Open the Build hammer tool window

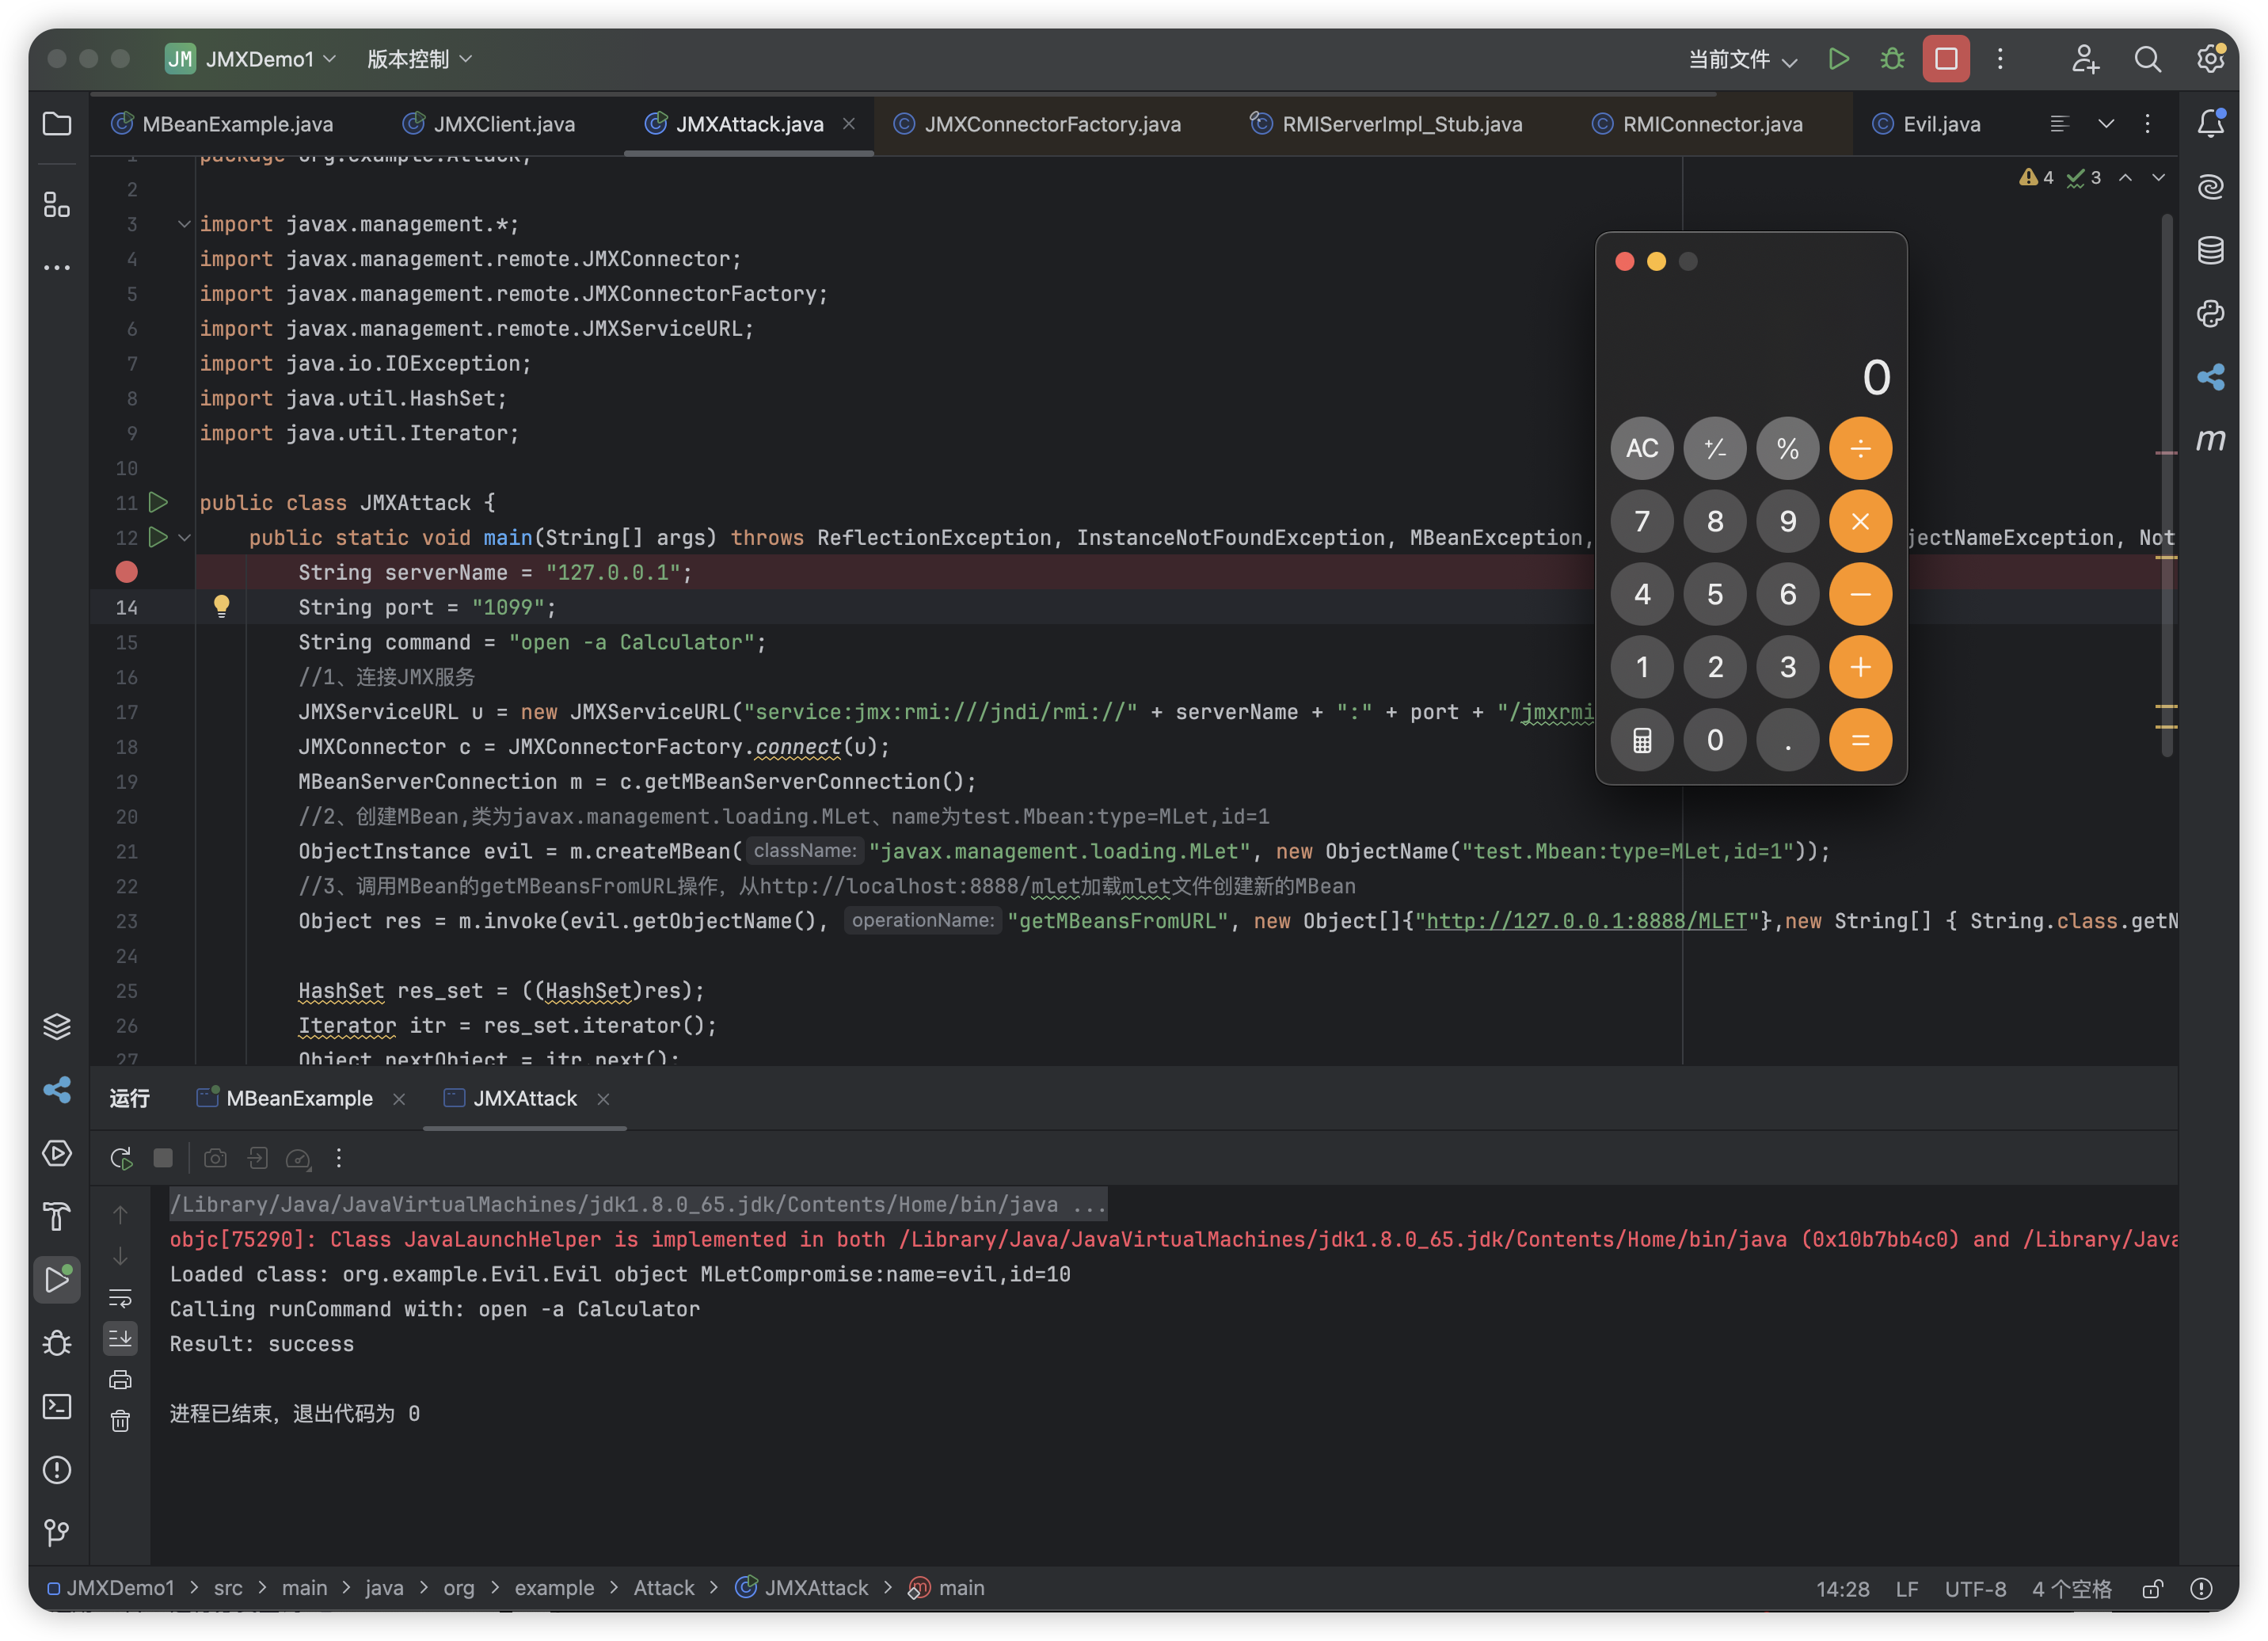[x=57, y=1217]
